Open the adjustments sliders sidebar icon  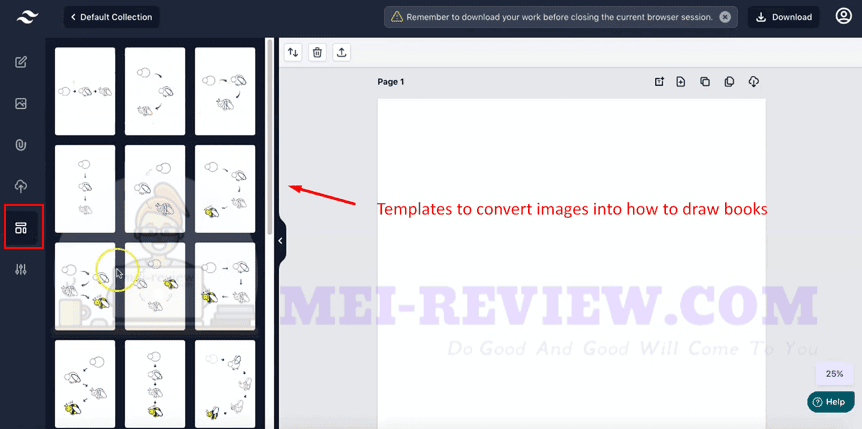point(21,270)
